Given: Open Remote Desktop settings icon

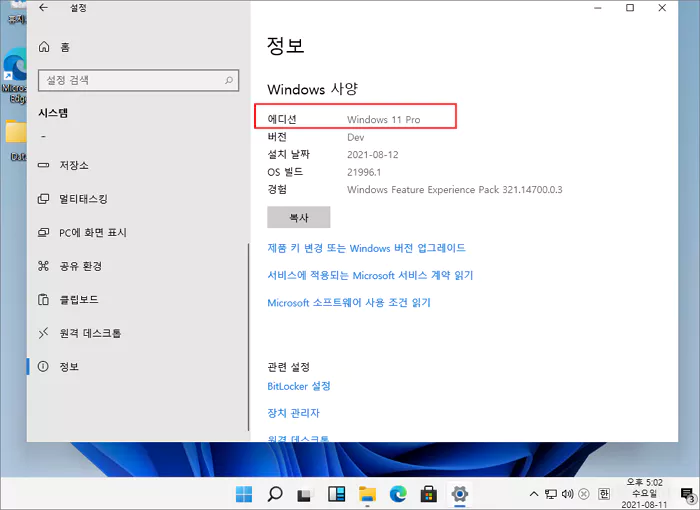Looking at the screenshot, I should pos(43,333).
